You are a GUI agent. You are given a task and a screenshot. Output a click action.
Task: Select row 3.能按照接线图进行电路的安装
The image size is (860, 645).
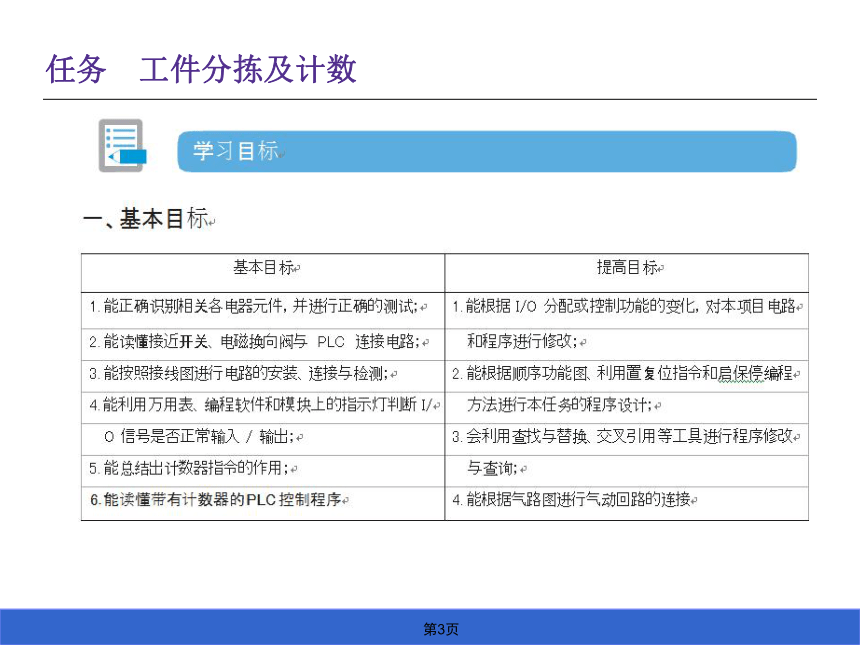[263, 376]
